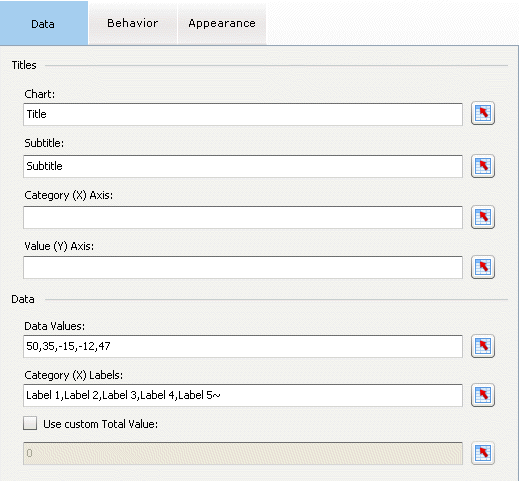519x481 pixels.
Task: Click the Data Values input field
Action: click(243, 346)
